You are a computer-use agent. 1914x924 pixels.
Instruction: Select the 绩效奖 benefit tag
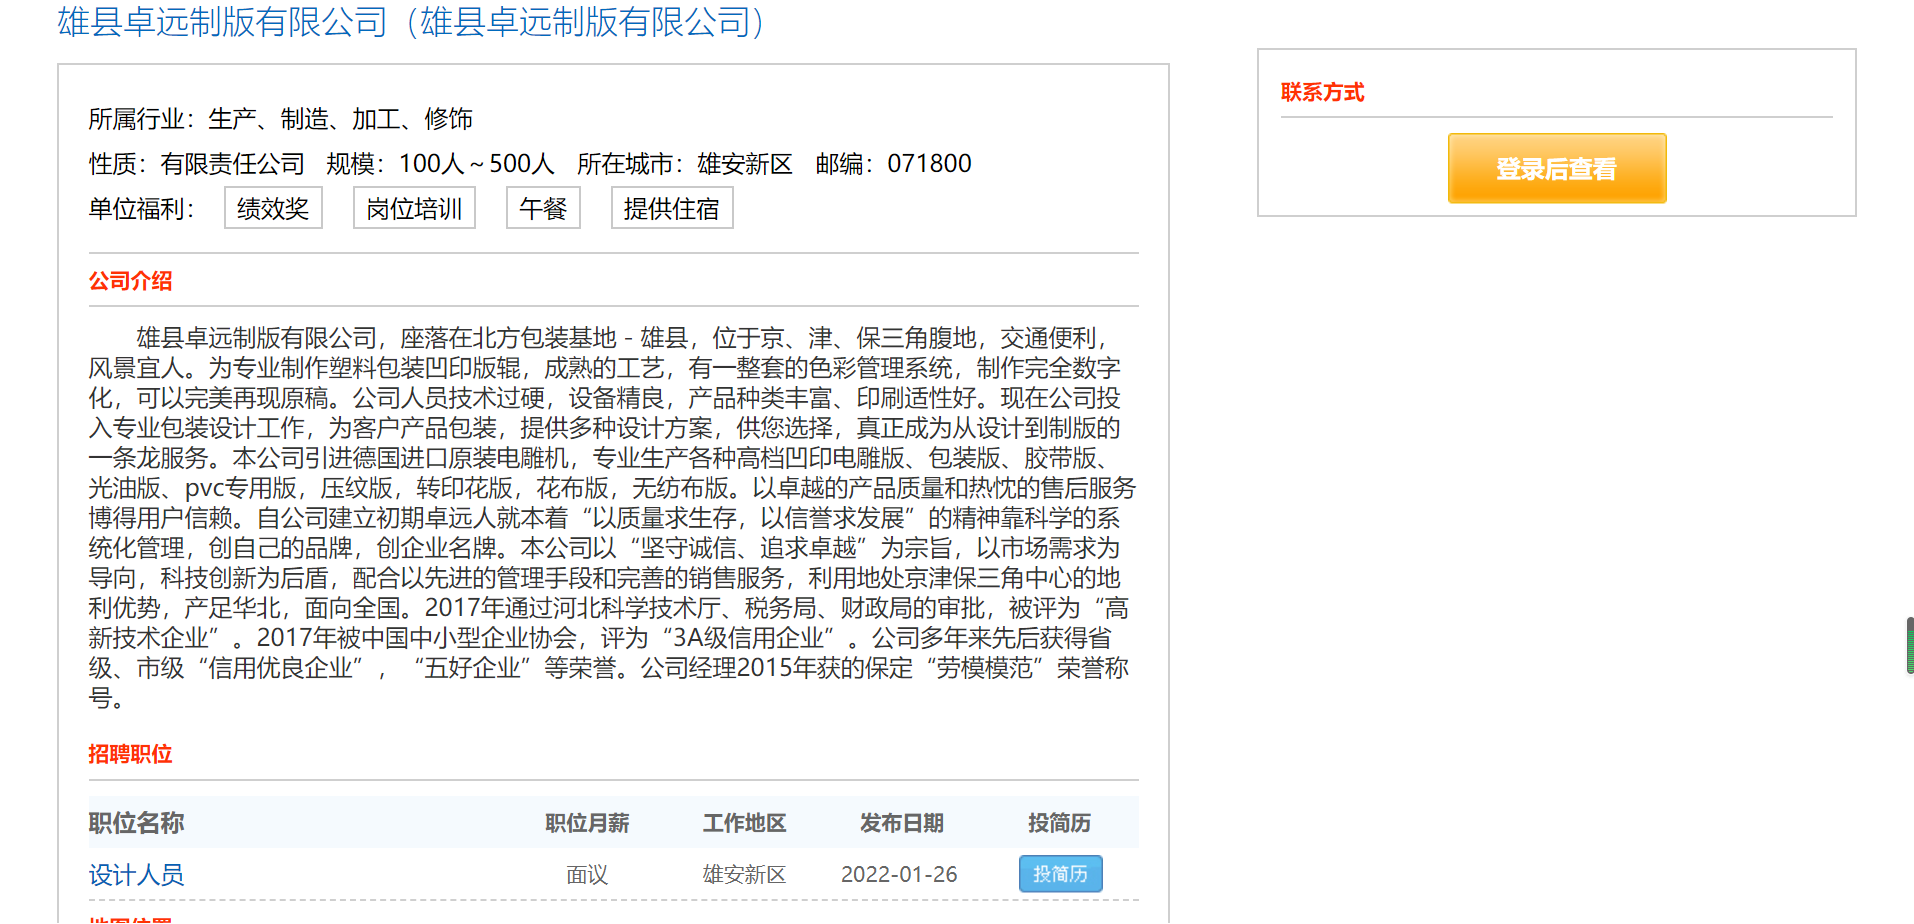pyautogui.click(x=273, y=208)
